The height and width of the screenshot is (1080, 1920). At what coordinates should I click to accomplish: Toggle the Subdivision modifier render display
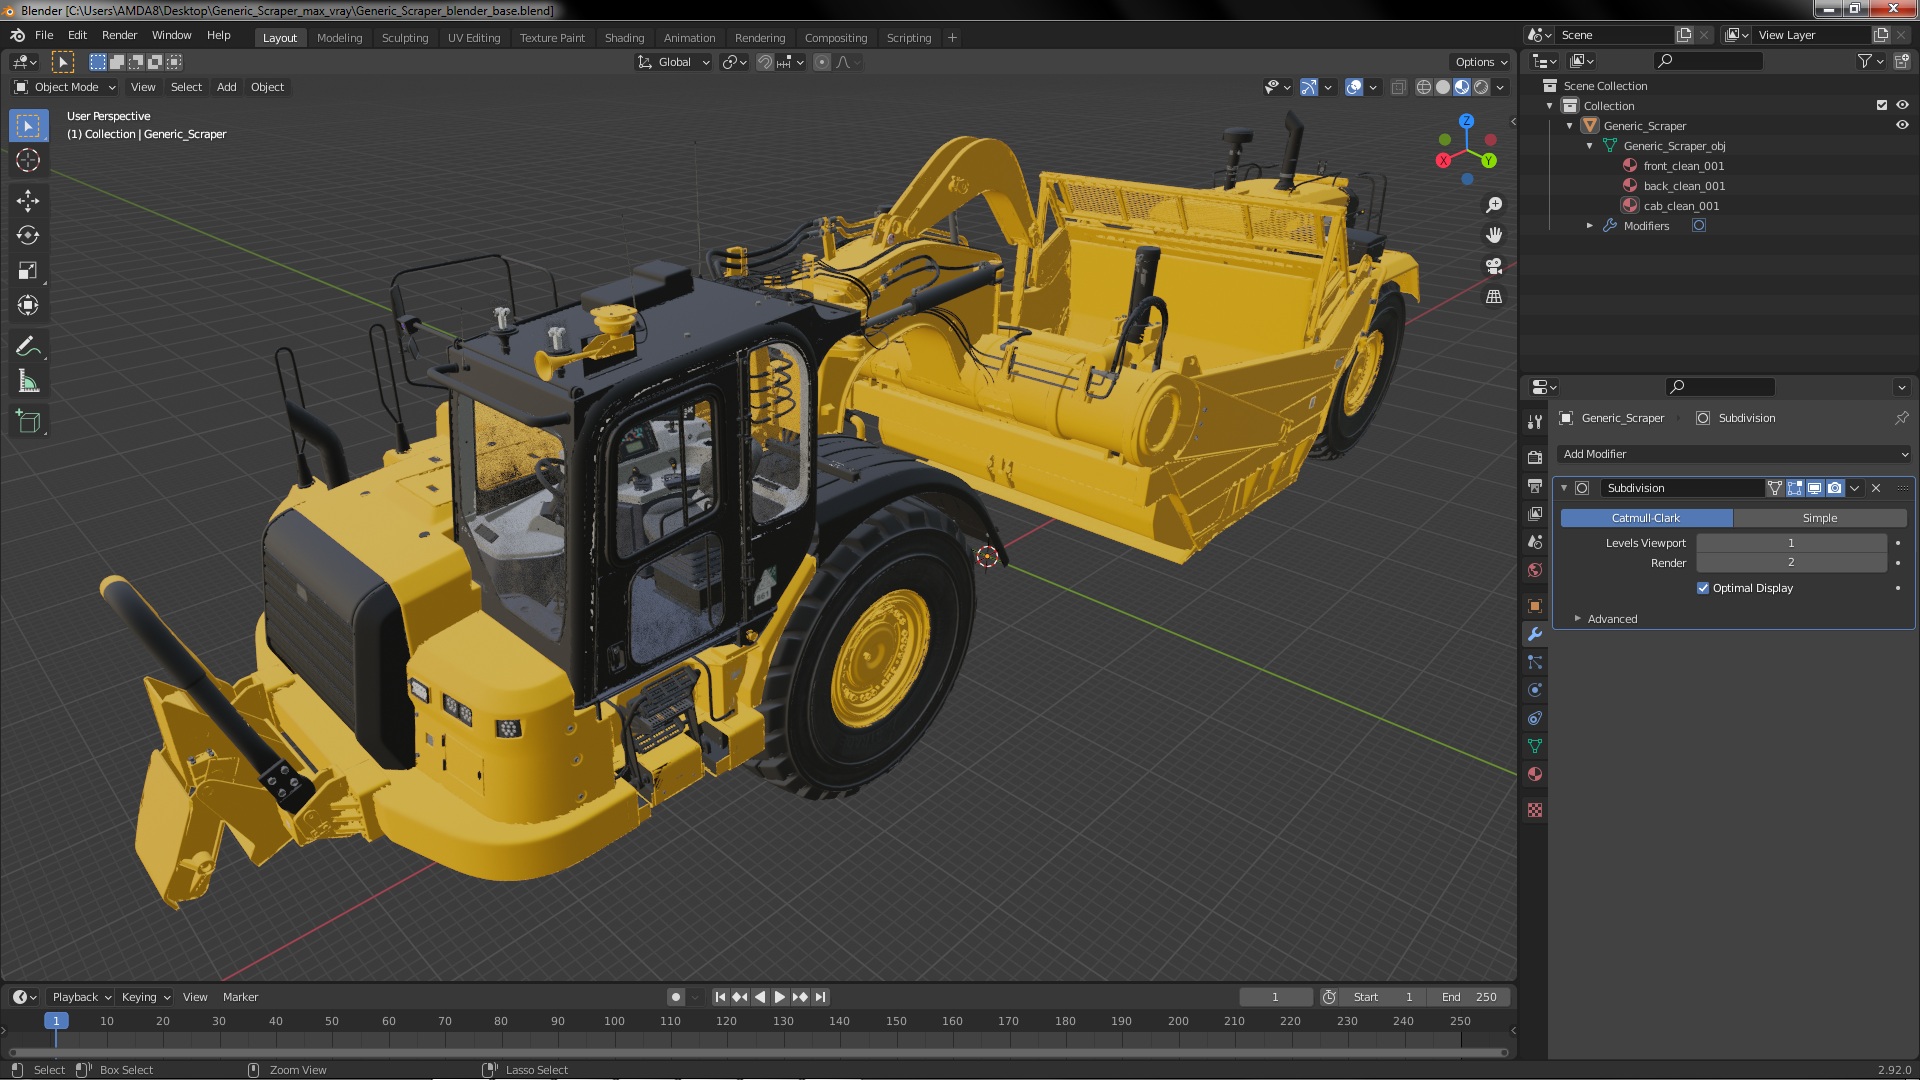point(1835,488)
